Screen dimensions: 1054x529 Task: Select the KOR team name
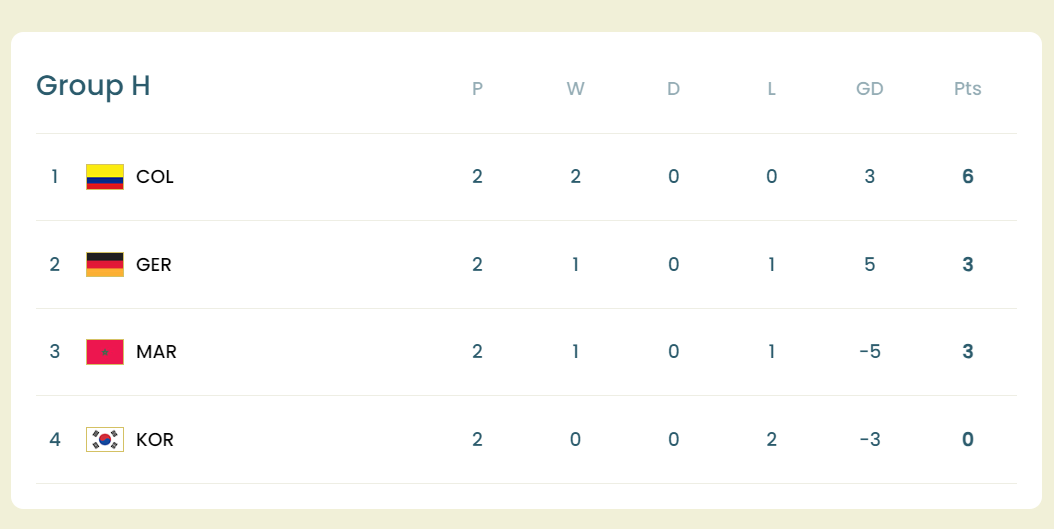click(155, 440)
